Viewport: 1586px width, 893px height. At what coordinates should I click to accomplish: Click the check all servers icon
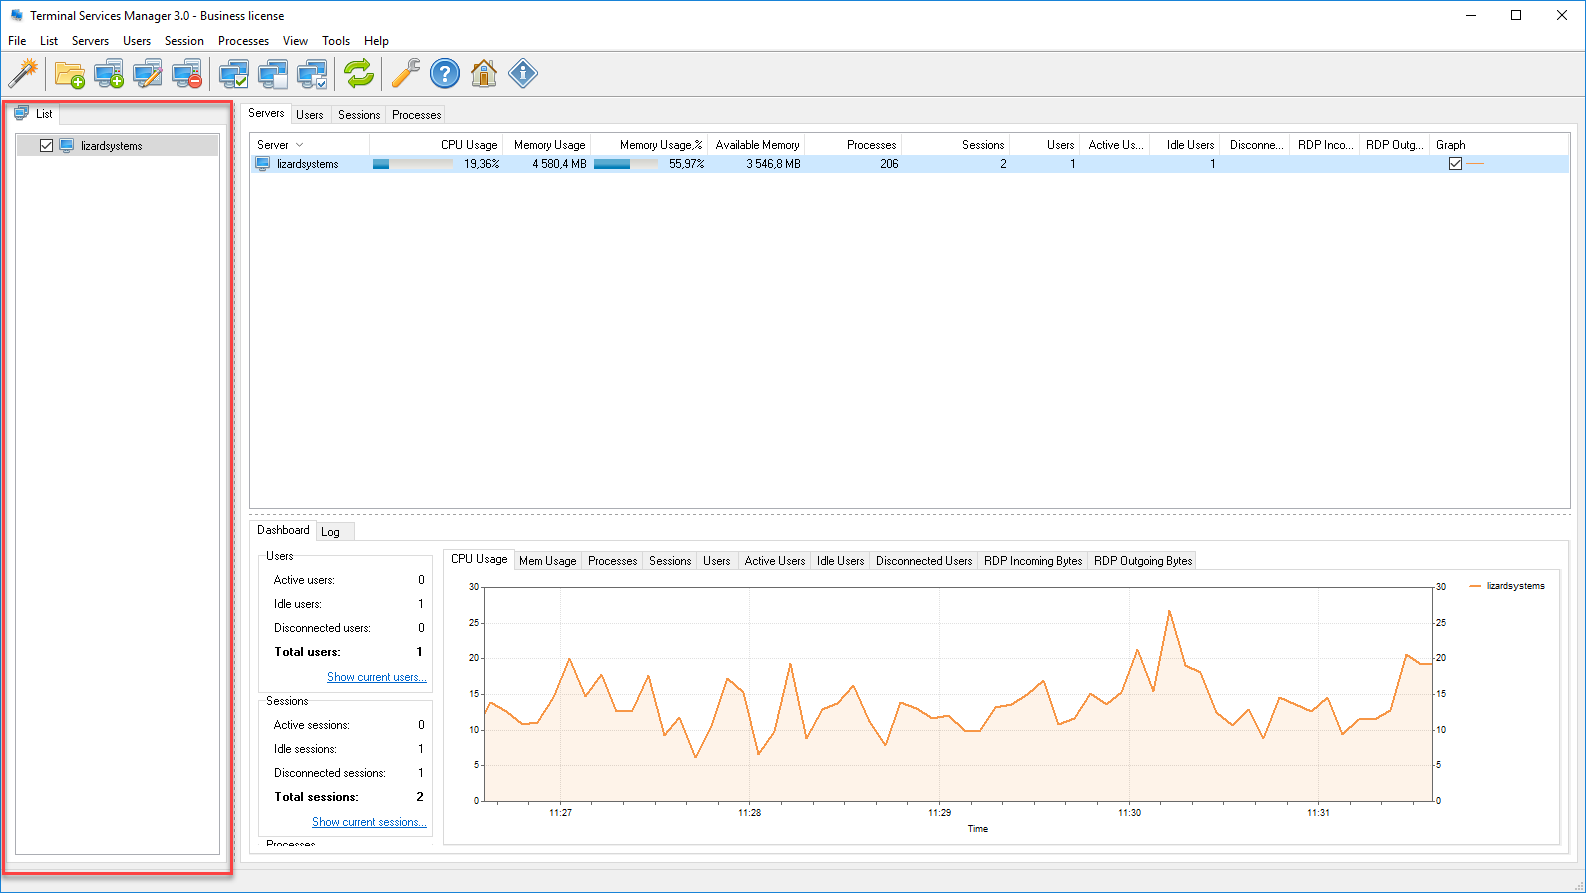click(233, 73)
